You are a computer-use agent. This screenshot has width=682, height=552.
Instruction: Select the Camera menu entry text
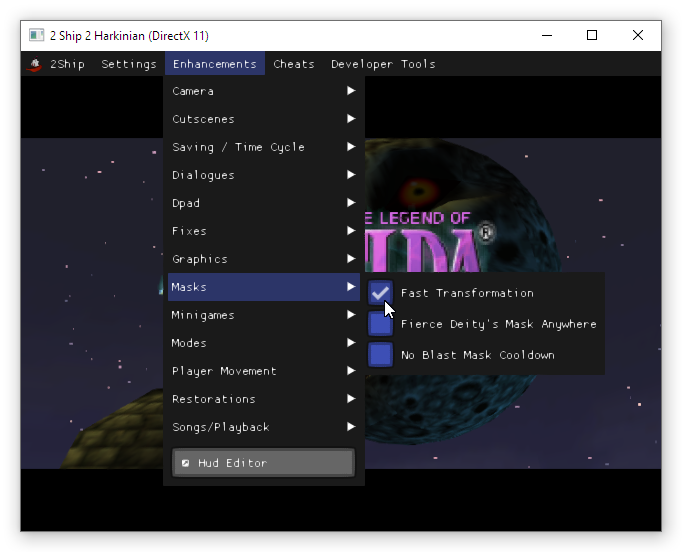pos(193,91)
